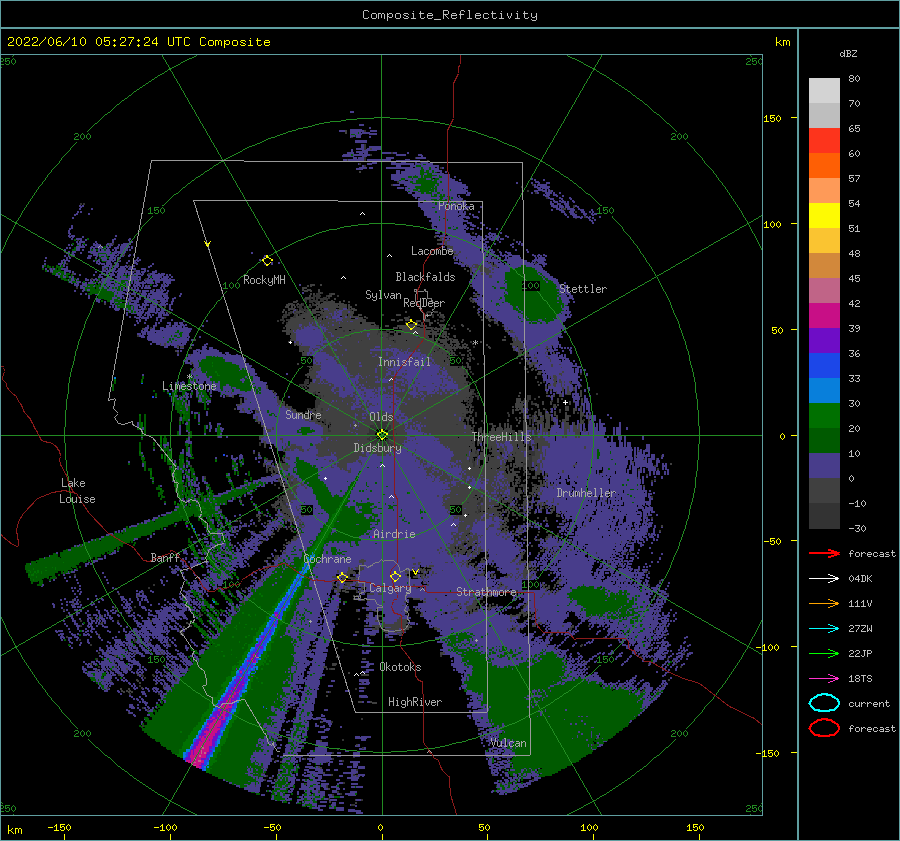
Task: Click the slate 0-10 dBZ swatch
Action: coord(824,466)
